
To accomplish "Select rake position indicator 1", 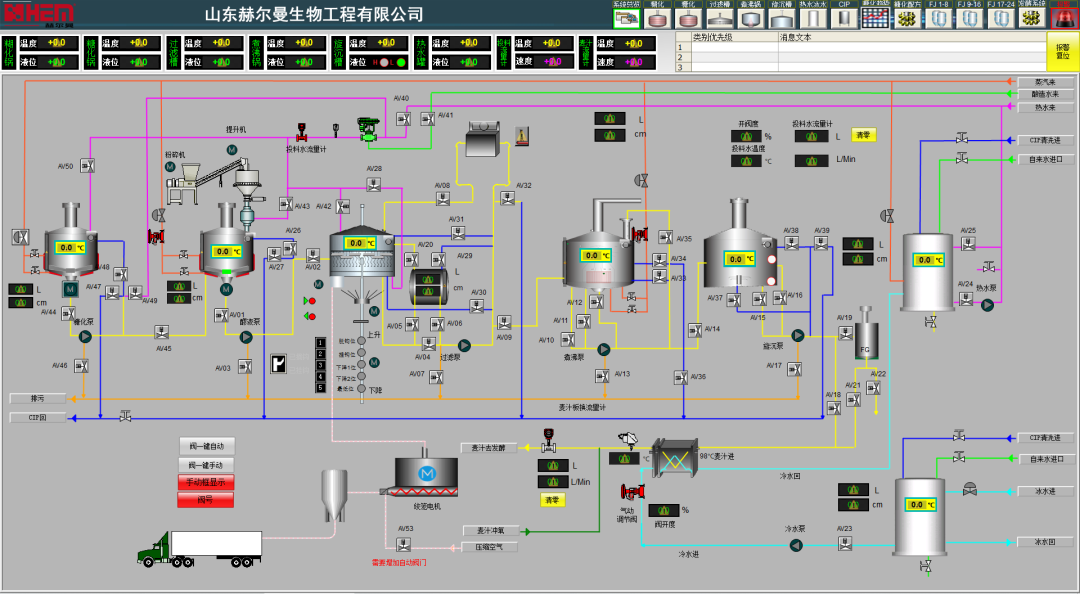I will click(320, 343).
